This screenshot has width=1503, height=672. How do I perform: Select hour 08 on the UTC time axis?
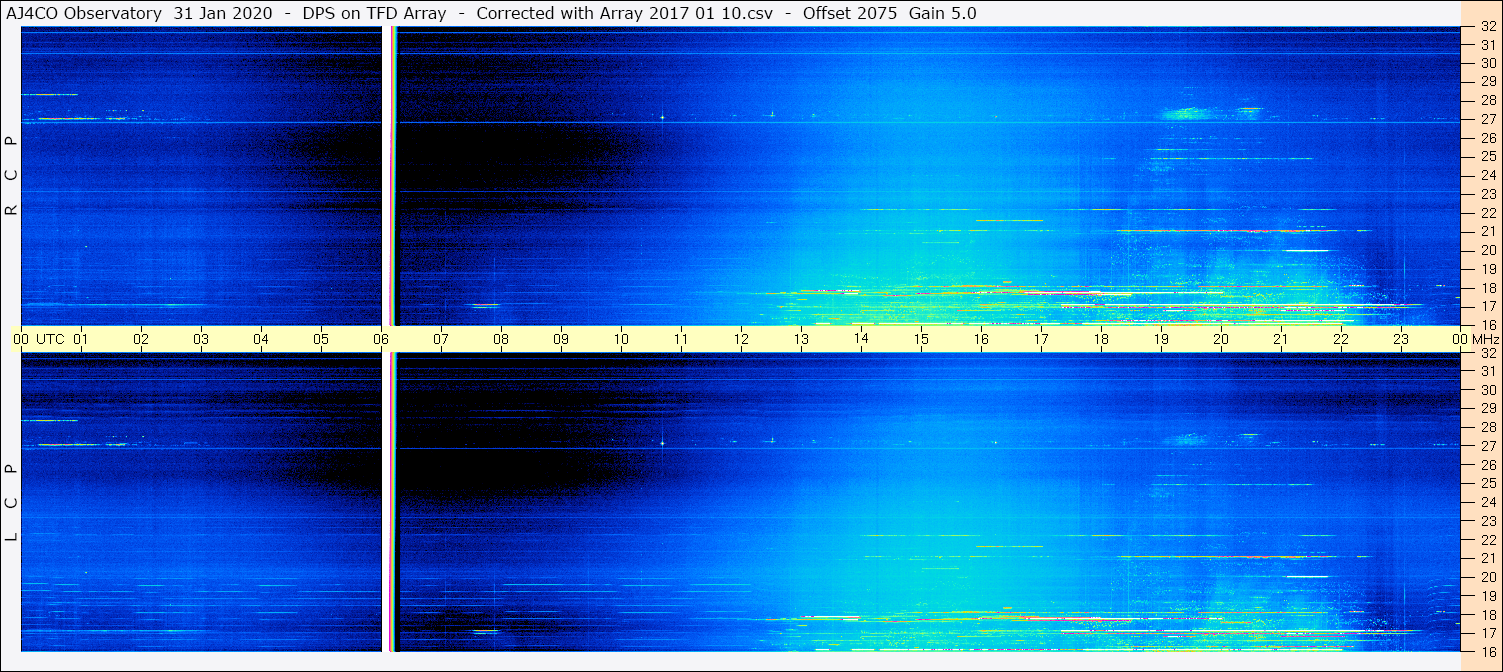coord(501,339)
